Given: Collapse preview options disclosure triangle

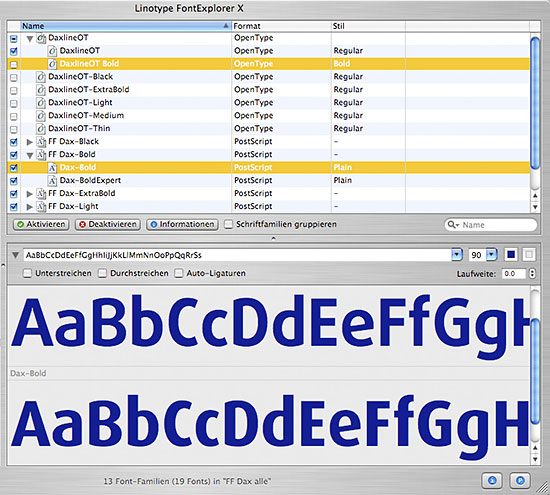Looking at the screenshot, I should (15, 255).
